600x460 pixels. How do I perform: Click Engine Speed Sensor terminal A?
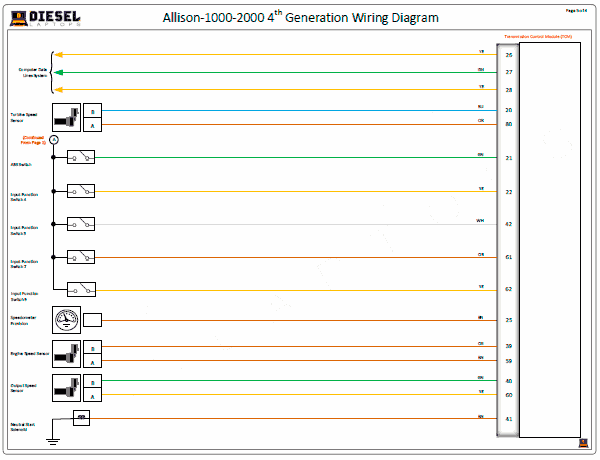(x=93, y=361)
